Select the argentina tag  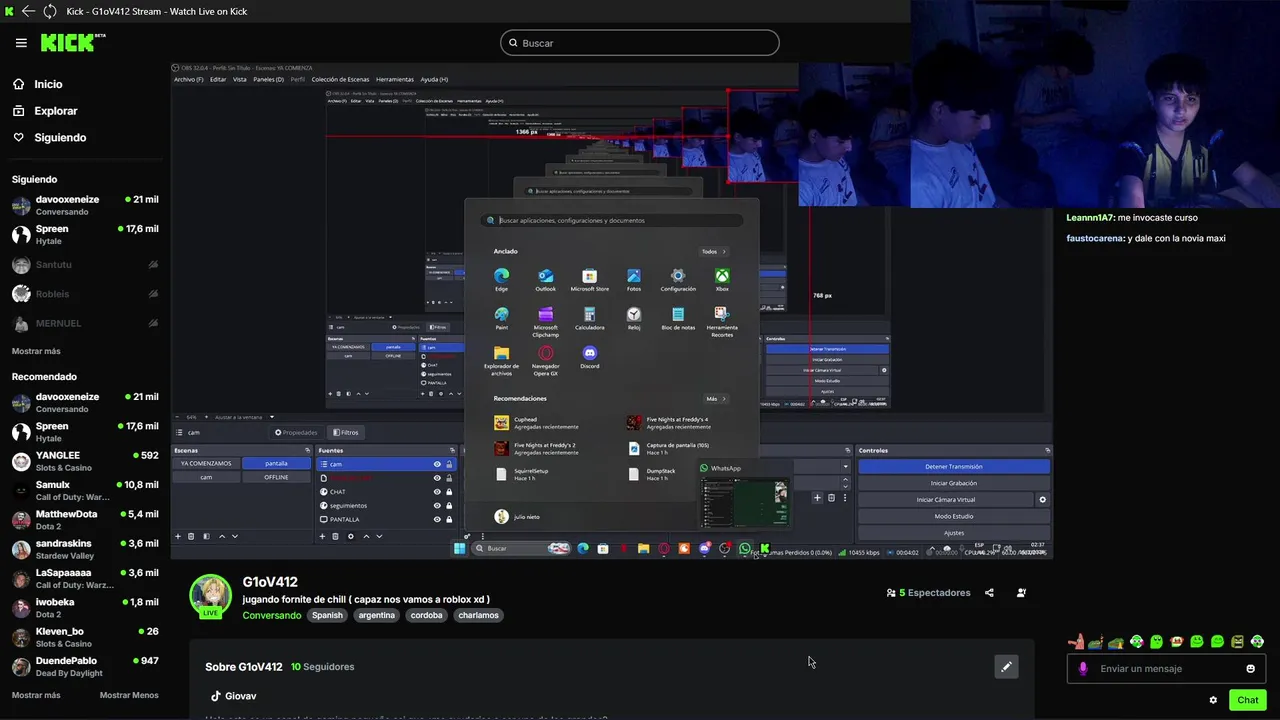pos(376,615)
